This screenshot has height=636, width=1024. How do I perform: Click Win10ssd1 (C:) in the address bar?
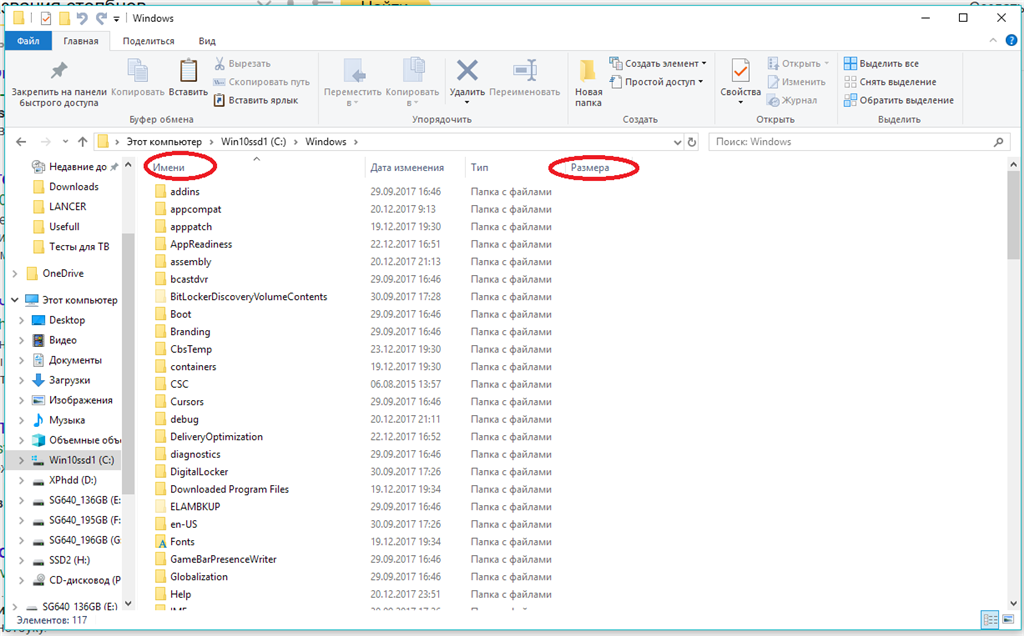tap(253, 142)
